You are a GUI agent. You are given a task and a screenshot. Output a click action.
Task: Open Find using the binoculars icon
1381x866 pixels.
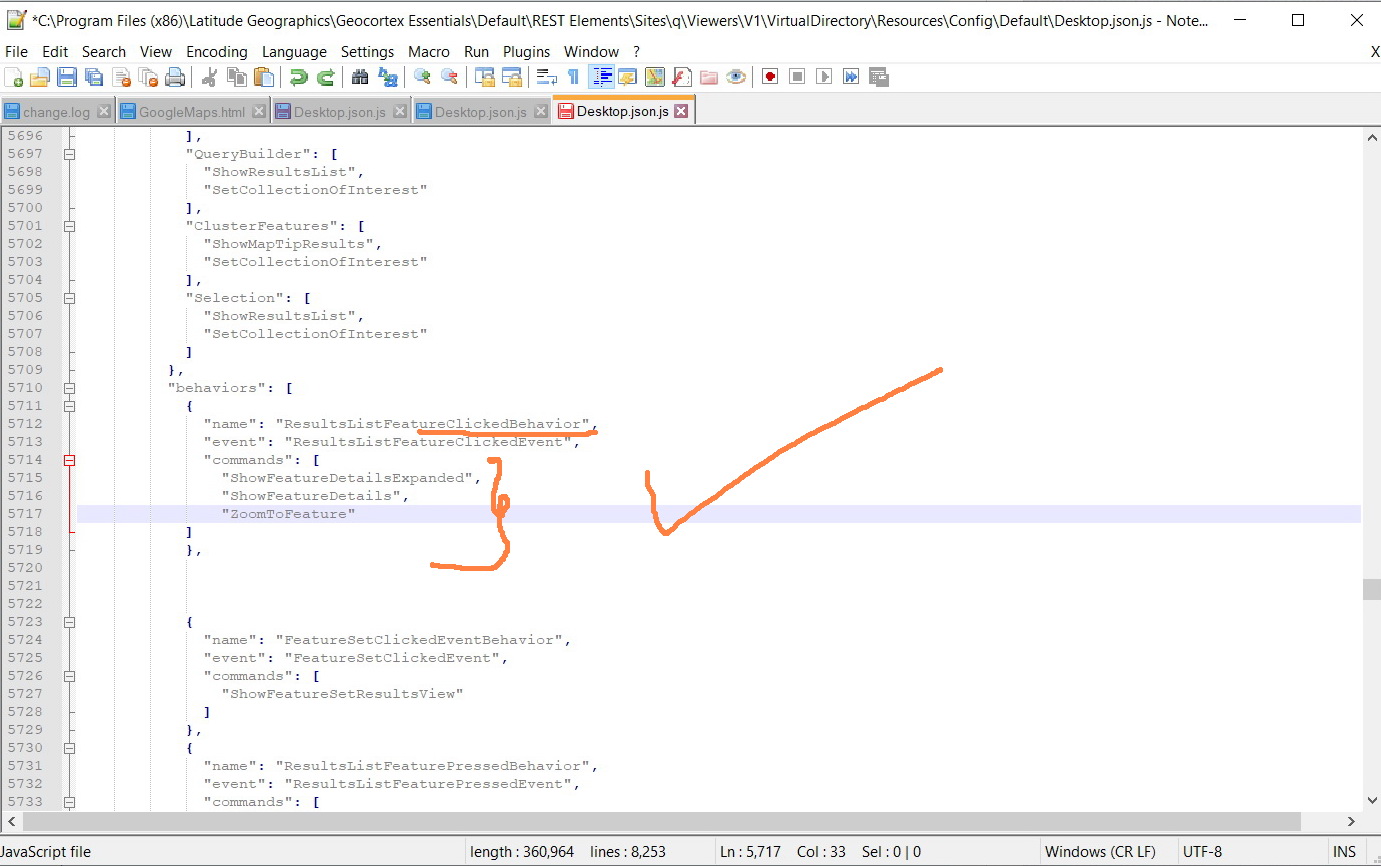click(360, 77)
